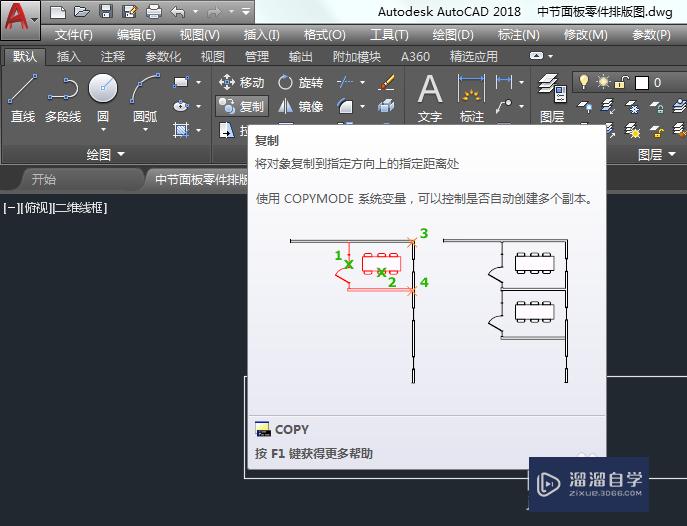
Task: Expand the 圆 circle options dropdown
Action: [103, 130]
